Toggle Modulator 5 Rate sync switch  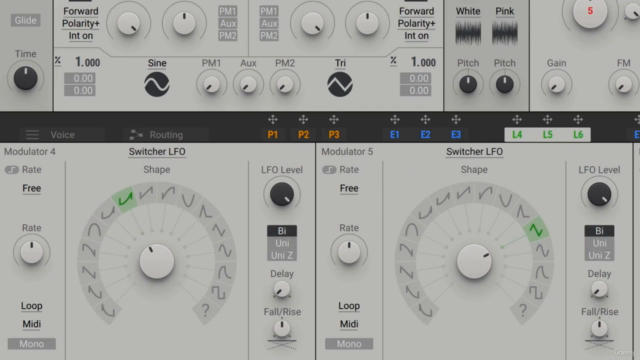[x=329, y=169]
